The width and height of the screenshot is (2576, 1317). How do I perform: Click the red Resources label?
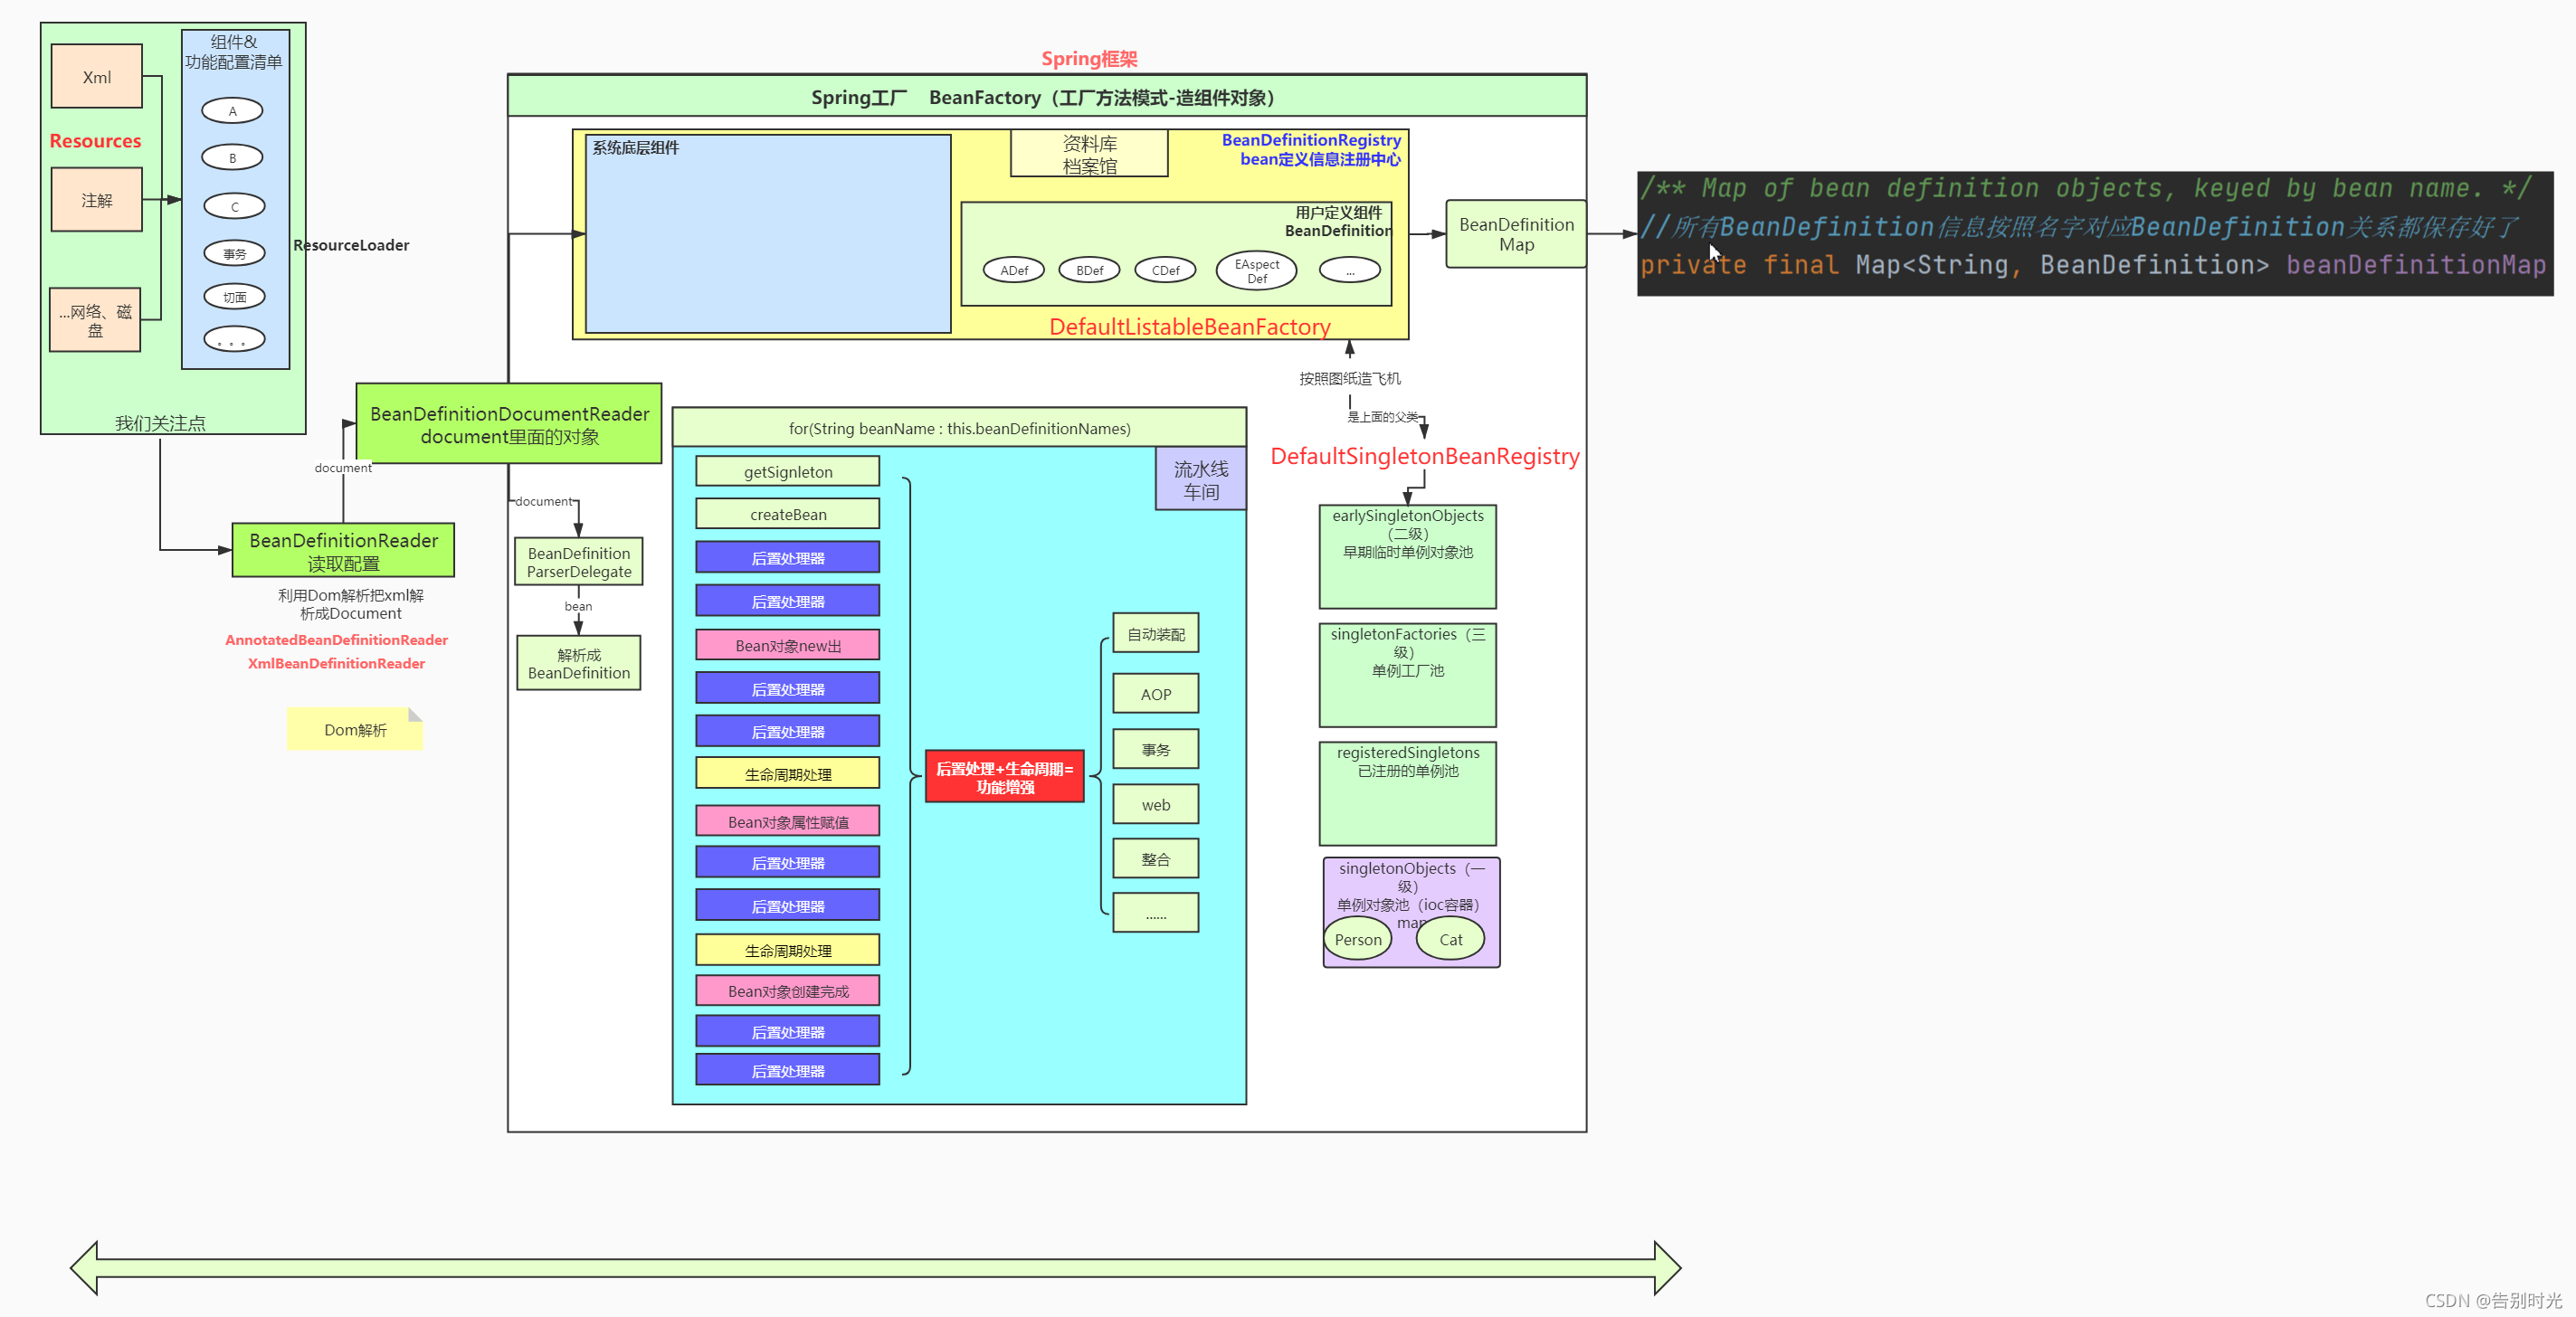pos(95,141)
